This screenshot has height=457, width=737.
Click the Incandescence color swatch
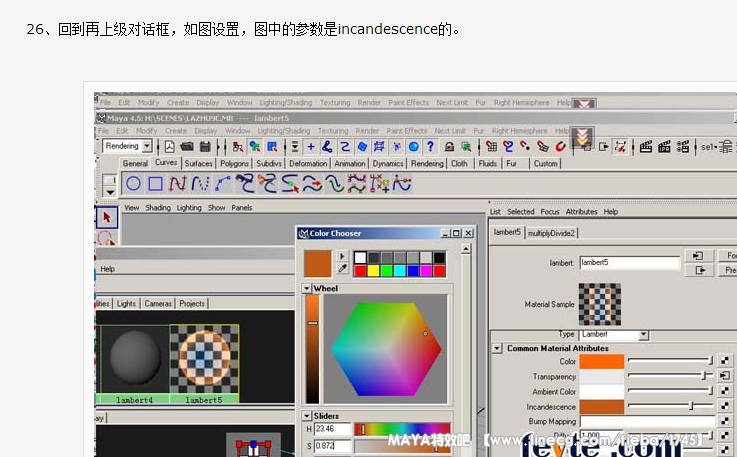pyautogui.click(x=602, y=406)
